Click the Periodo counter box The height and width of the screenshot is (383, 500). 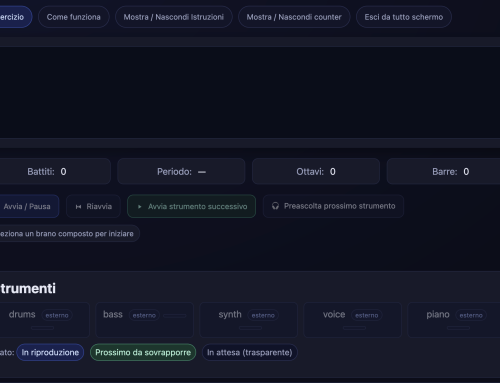181,172
